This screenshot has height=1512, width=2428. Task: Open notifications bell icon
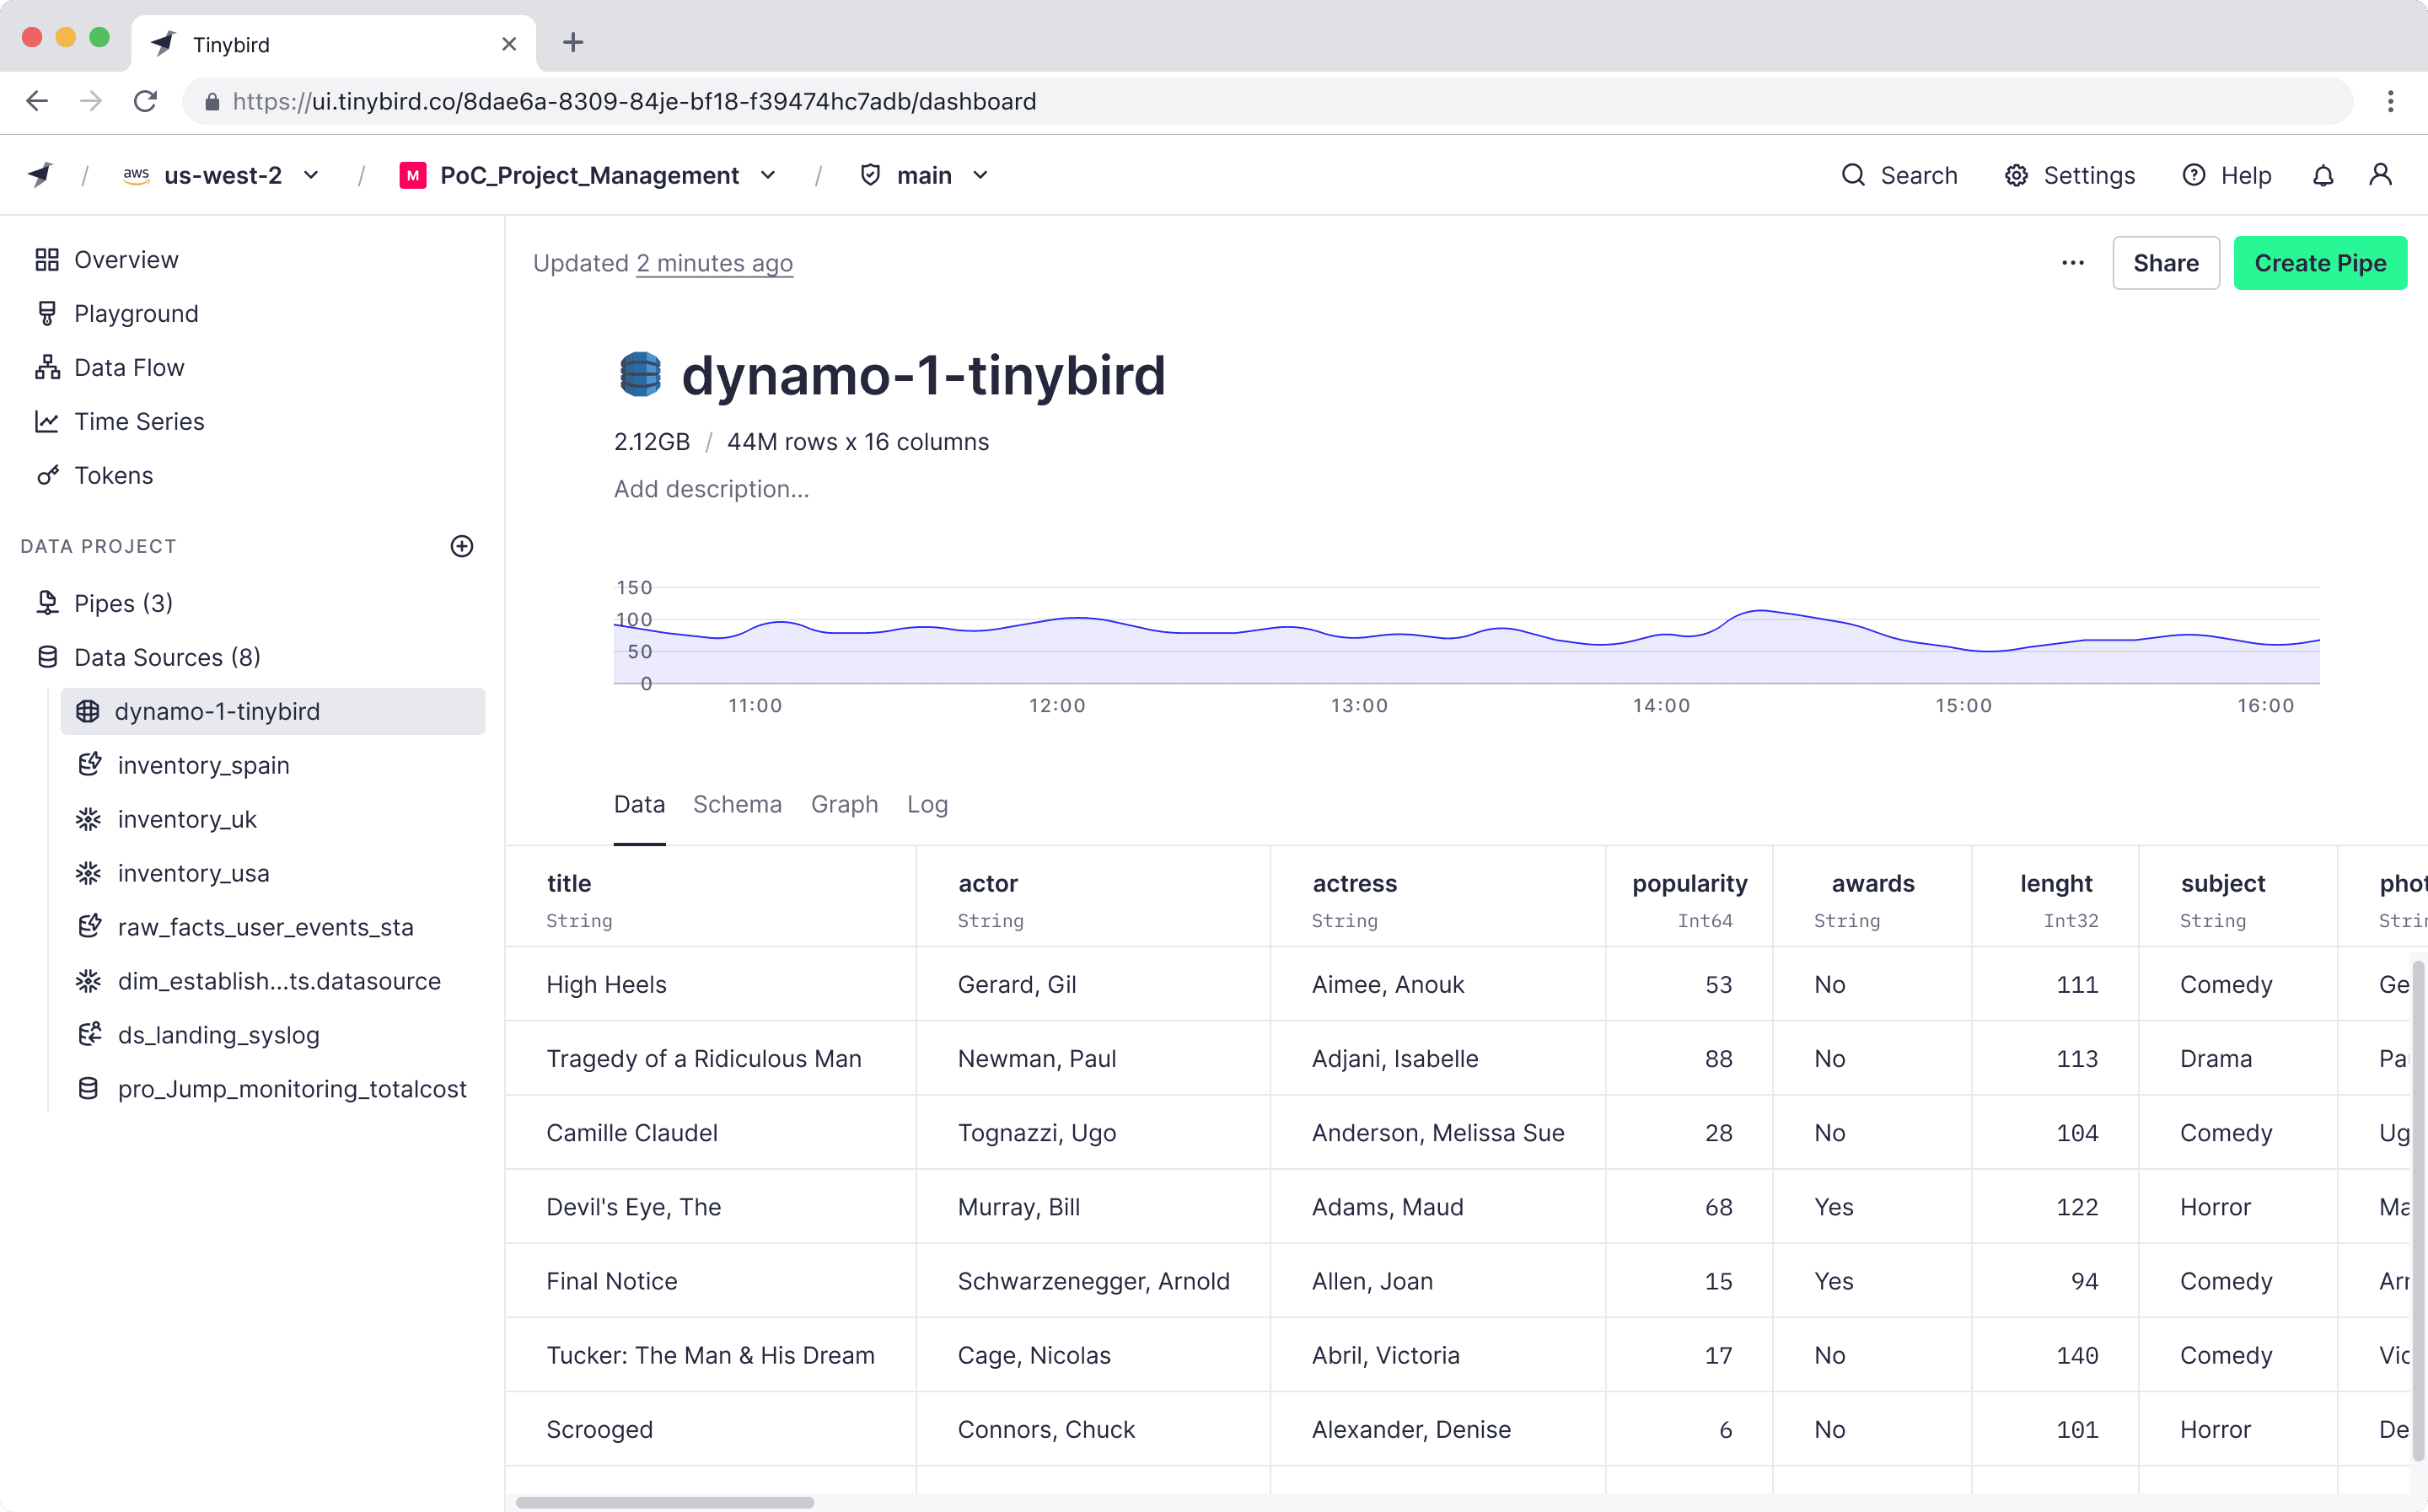click(2323, 175)
